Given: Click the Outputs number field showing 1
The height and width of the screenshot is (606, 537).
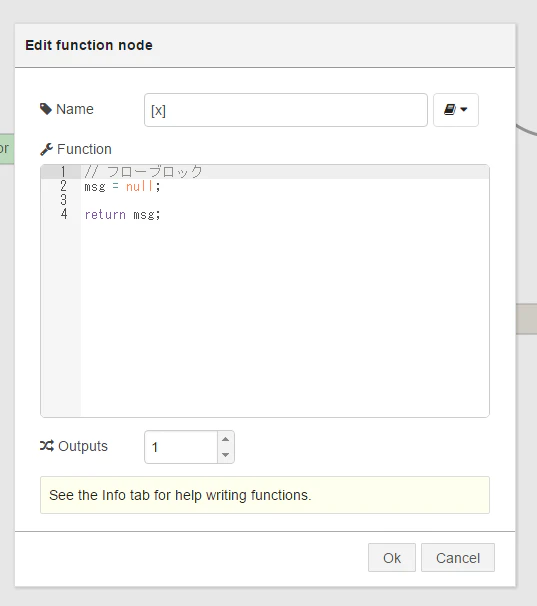Looking at the screenshot, I should pos(181,447).
